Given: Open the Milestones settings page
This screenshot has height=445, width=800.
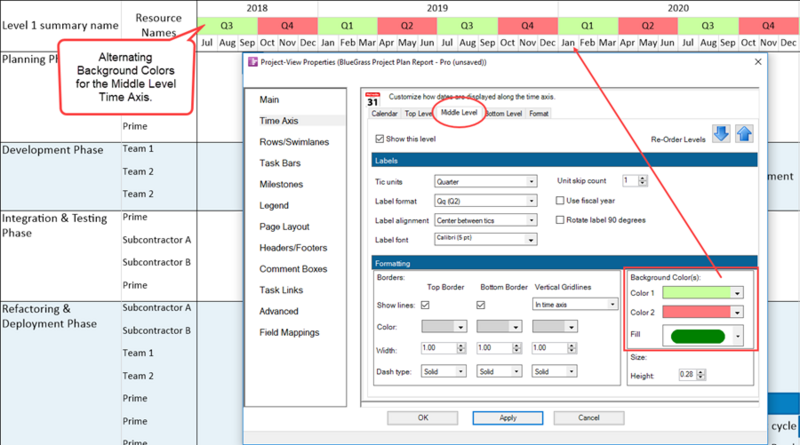Looking at the screenshot, I should (x=281, y=184).
